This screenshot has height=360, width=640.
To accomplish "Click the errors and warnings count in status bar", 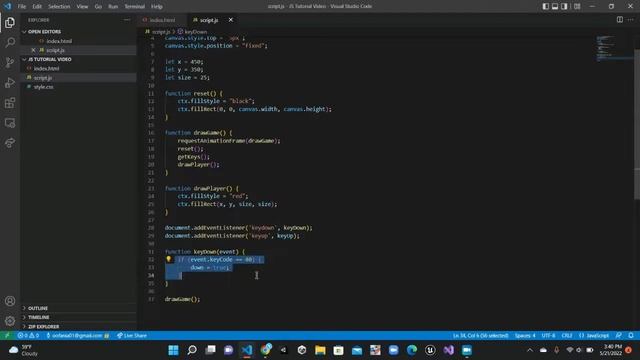I will click(28, 336).
